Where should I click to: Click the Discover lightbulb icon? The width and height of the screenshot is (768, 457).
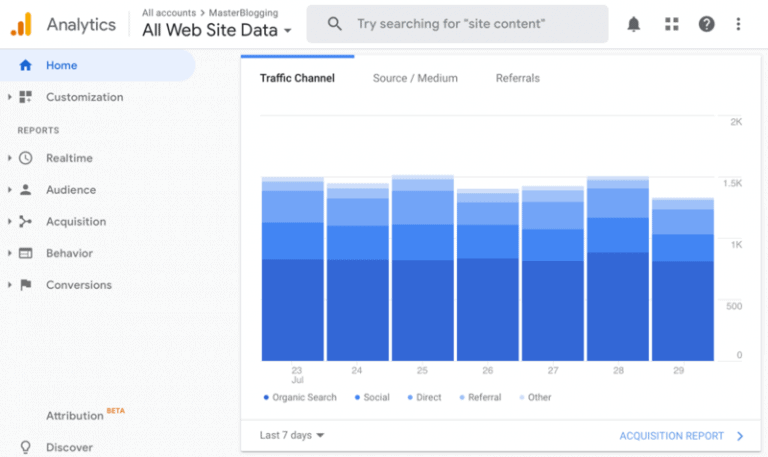pos(25,447)
